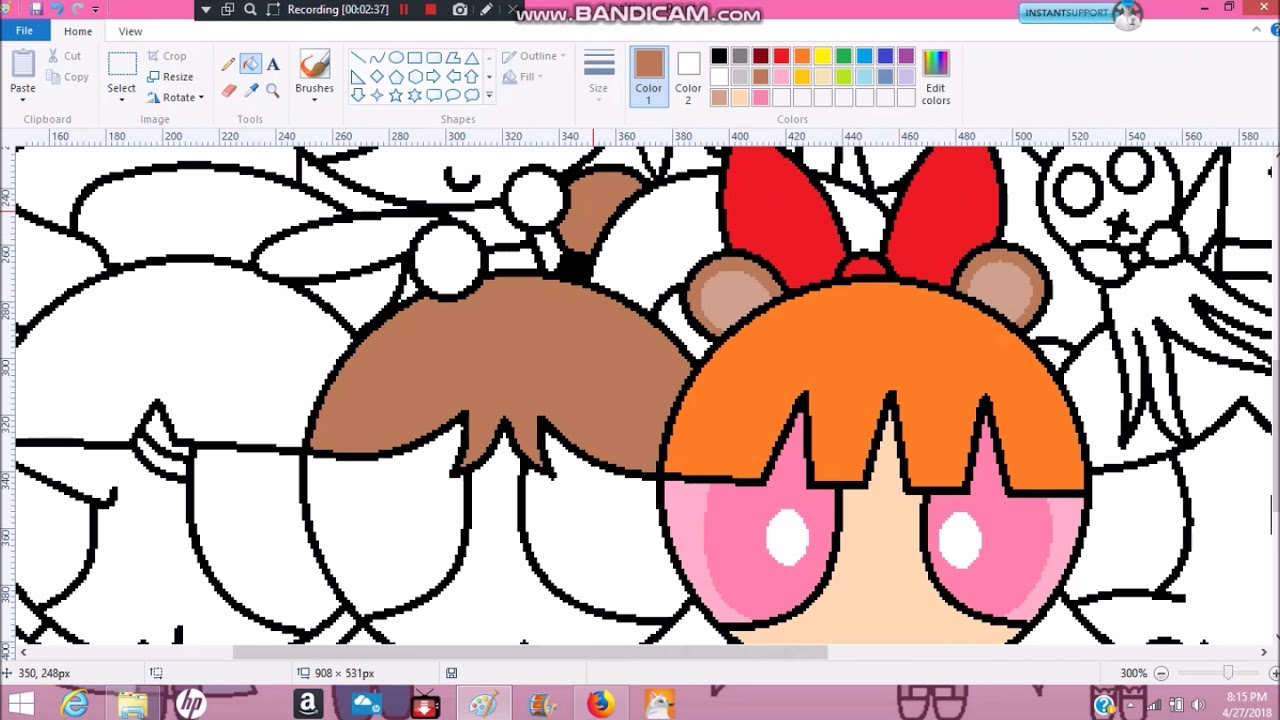
Task: Switch to the View tab
Action: (x=130, y=31)
